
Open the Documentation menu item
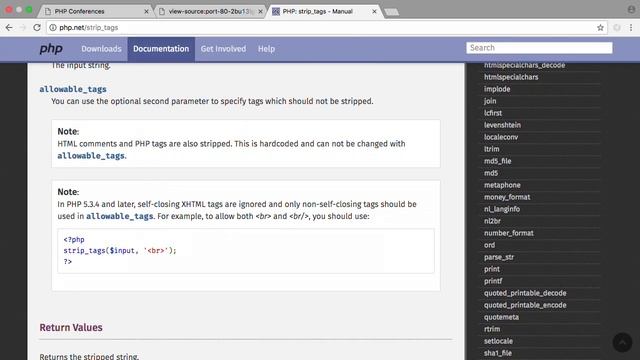[x=161, y=49]
